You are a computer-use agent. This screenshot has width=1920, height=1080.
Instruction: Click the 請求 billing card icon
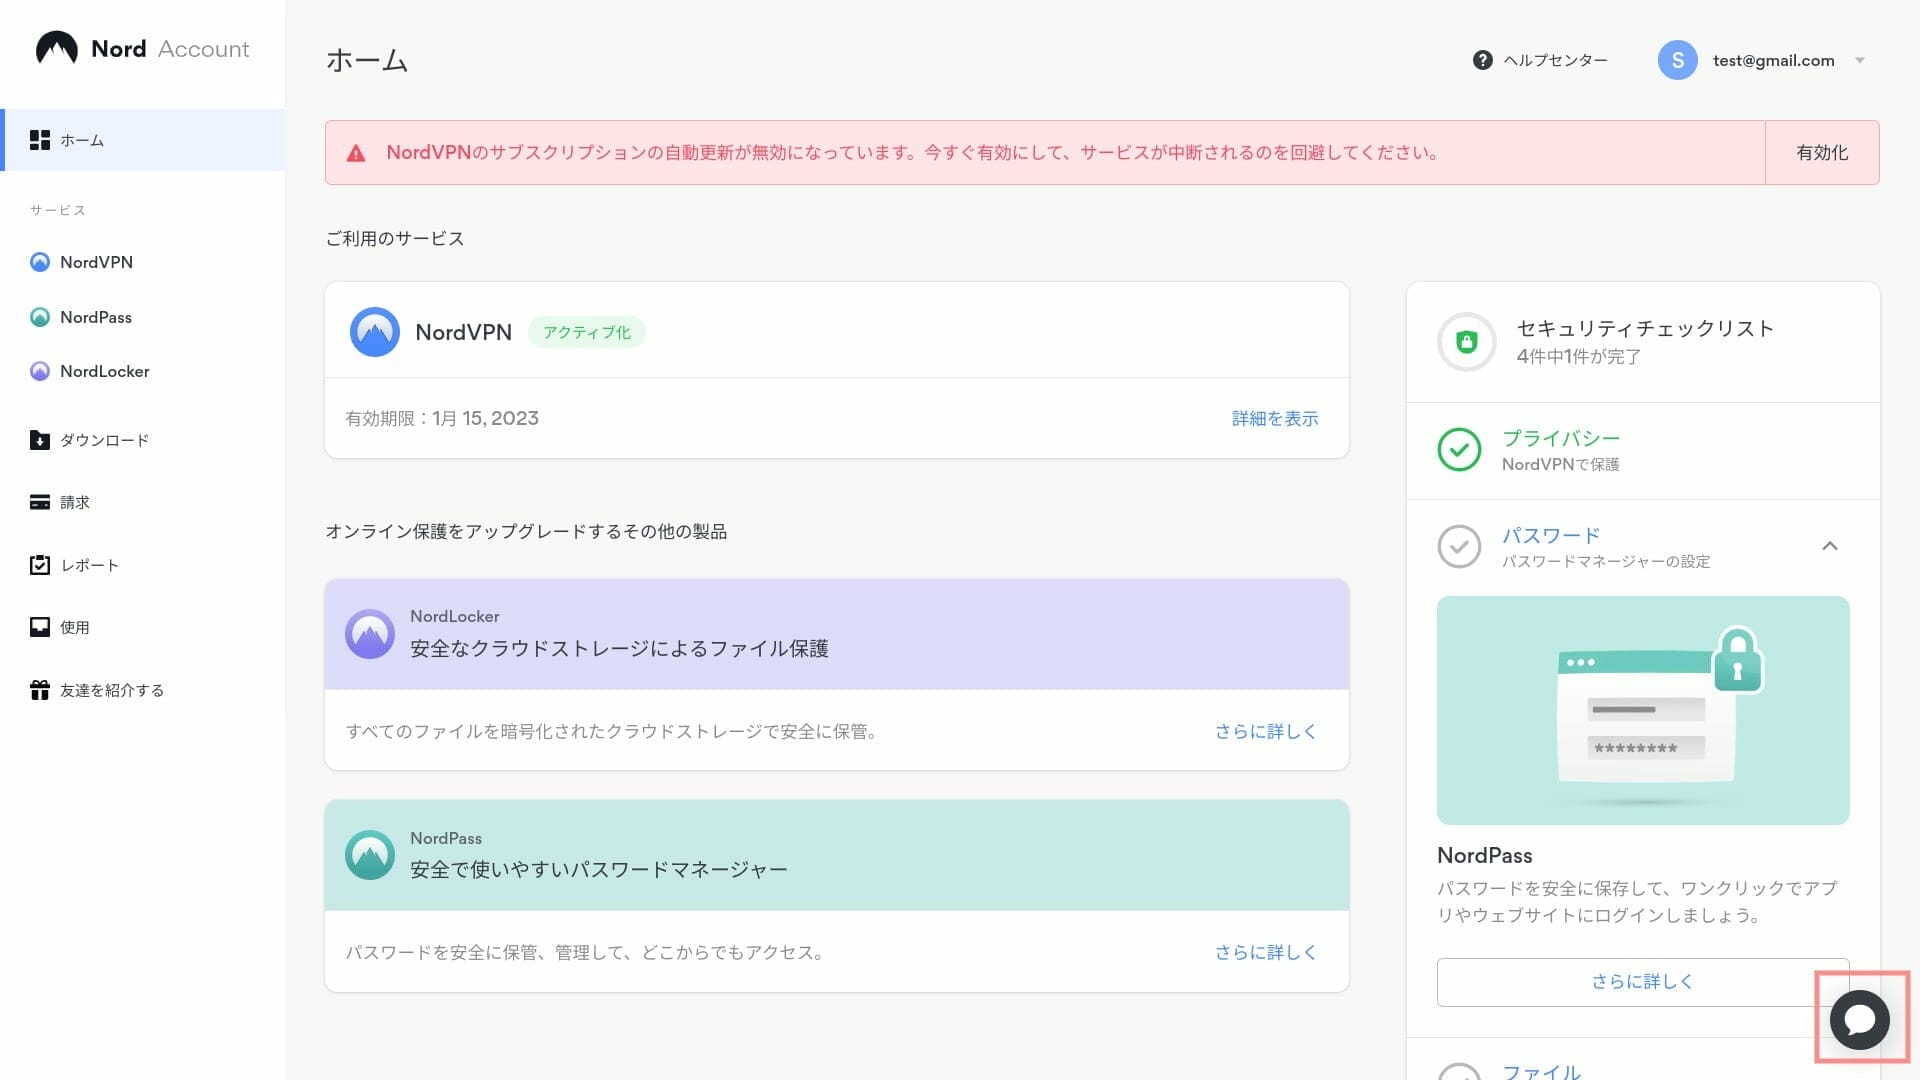pos(40,502)
